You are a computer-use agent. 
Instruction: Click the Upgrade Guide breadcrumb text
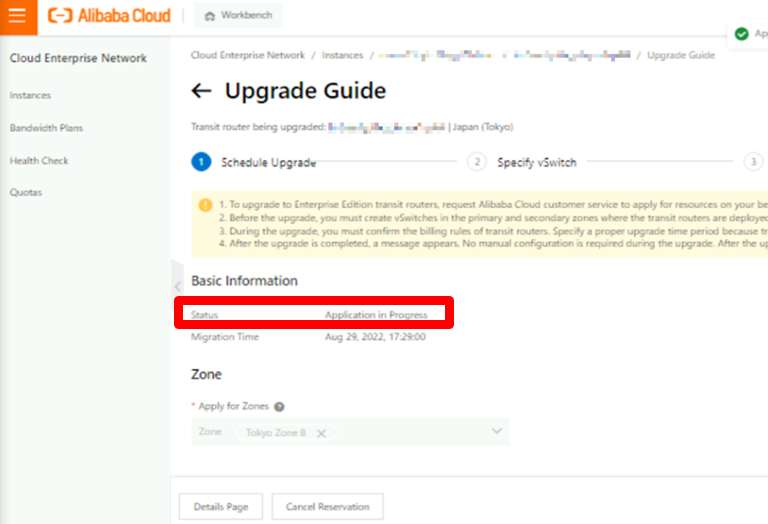click(681, 55)
